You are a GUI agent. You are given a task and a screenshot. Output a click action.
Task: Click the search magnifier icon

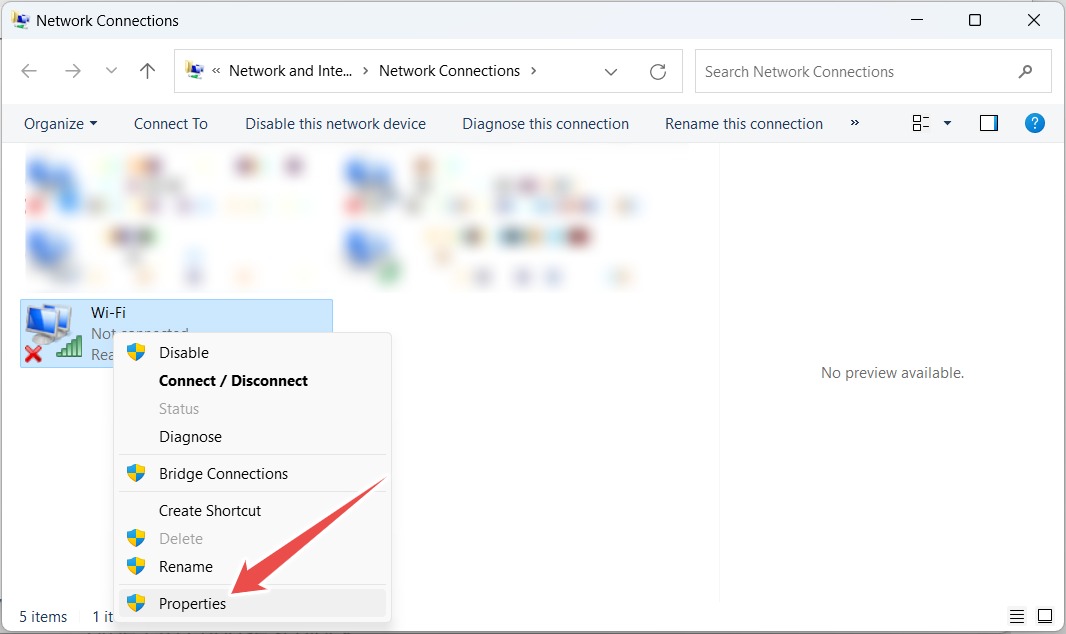[1025, 71]
